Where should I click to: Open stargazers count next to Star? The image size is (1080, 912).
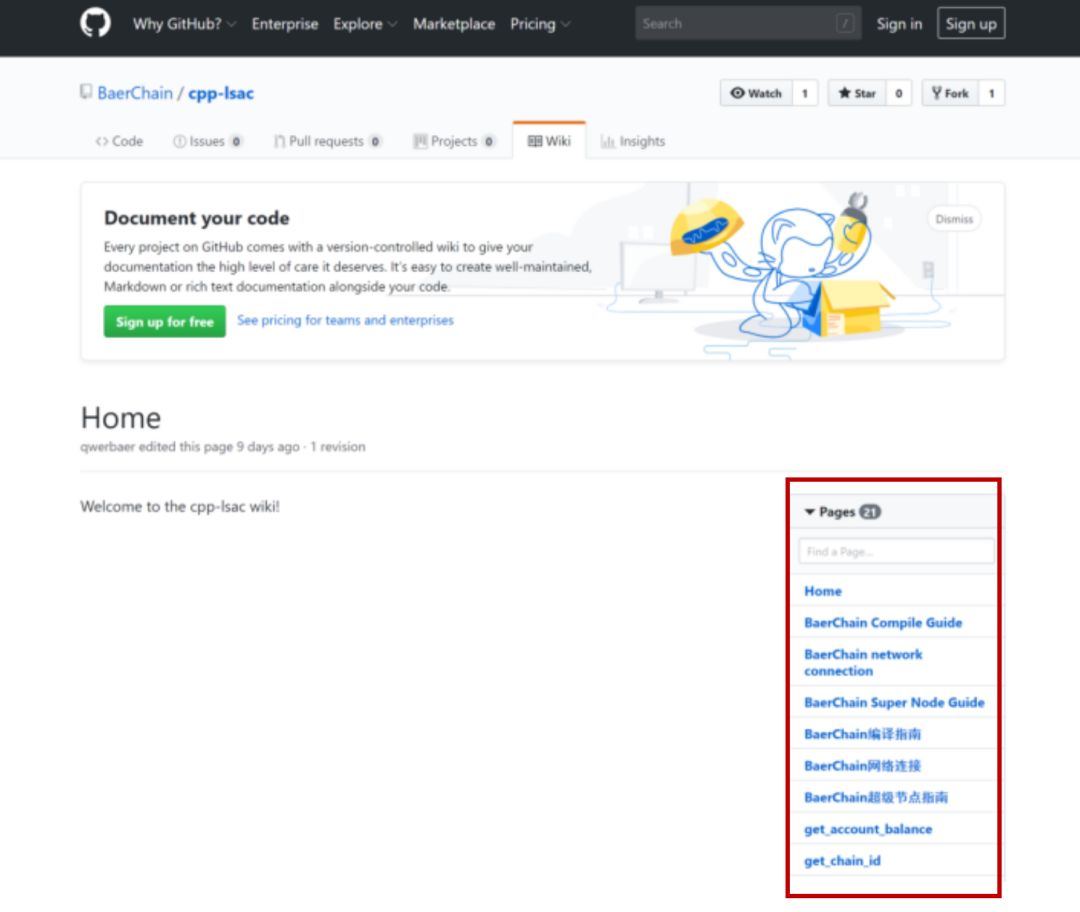coord(898,93)
